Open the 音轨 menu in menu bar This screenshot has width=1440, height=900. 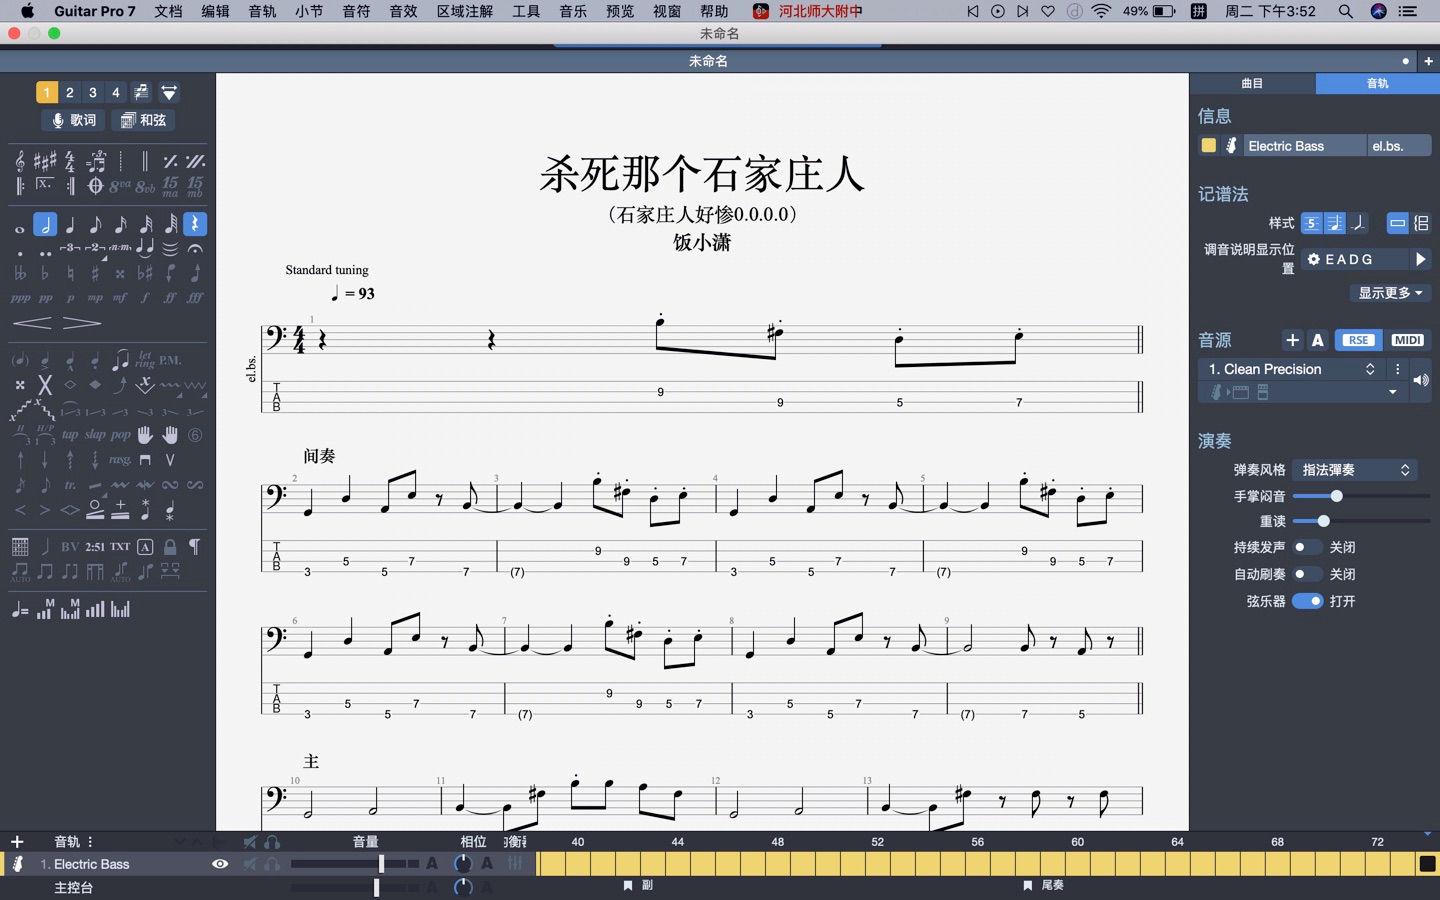[262, 11]
